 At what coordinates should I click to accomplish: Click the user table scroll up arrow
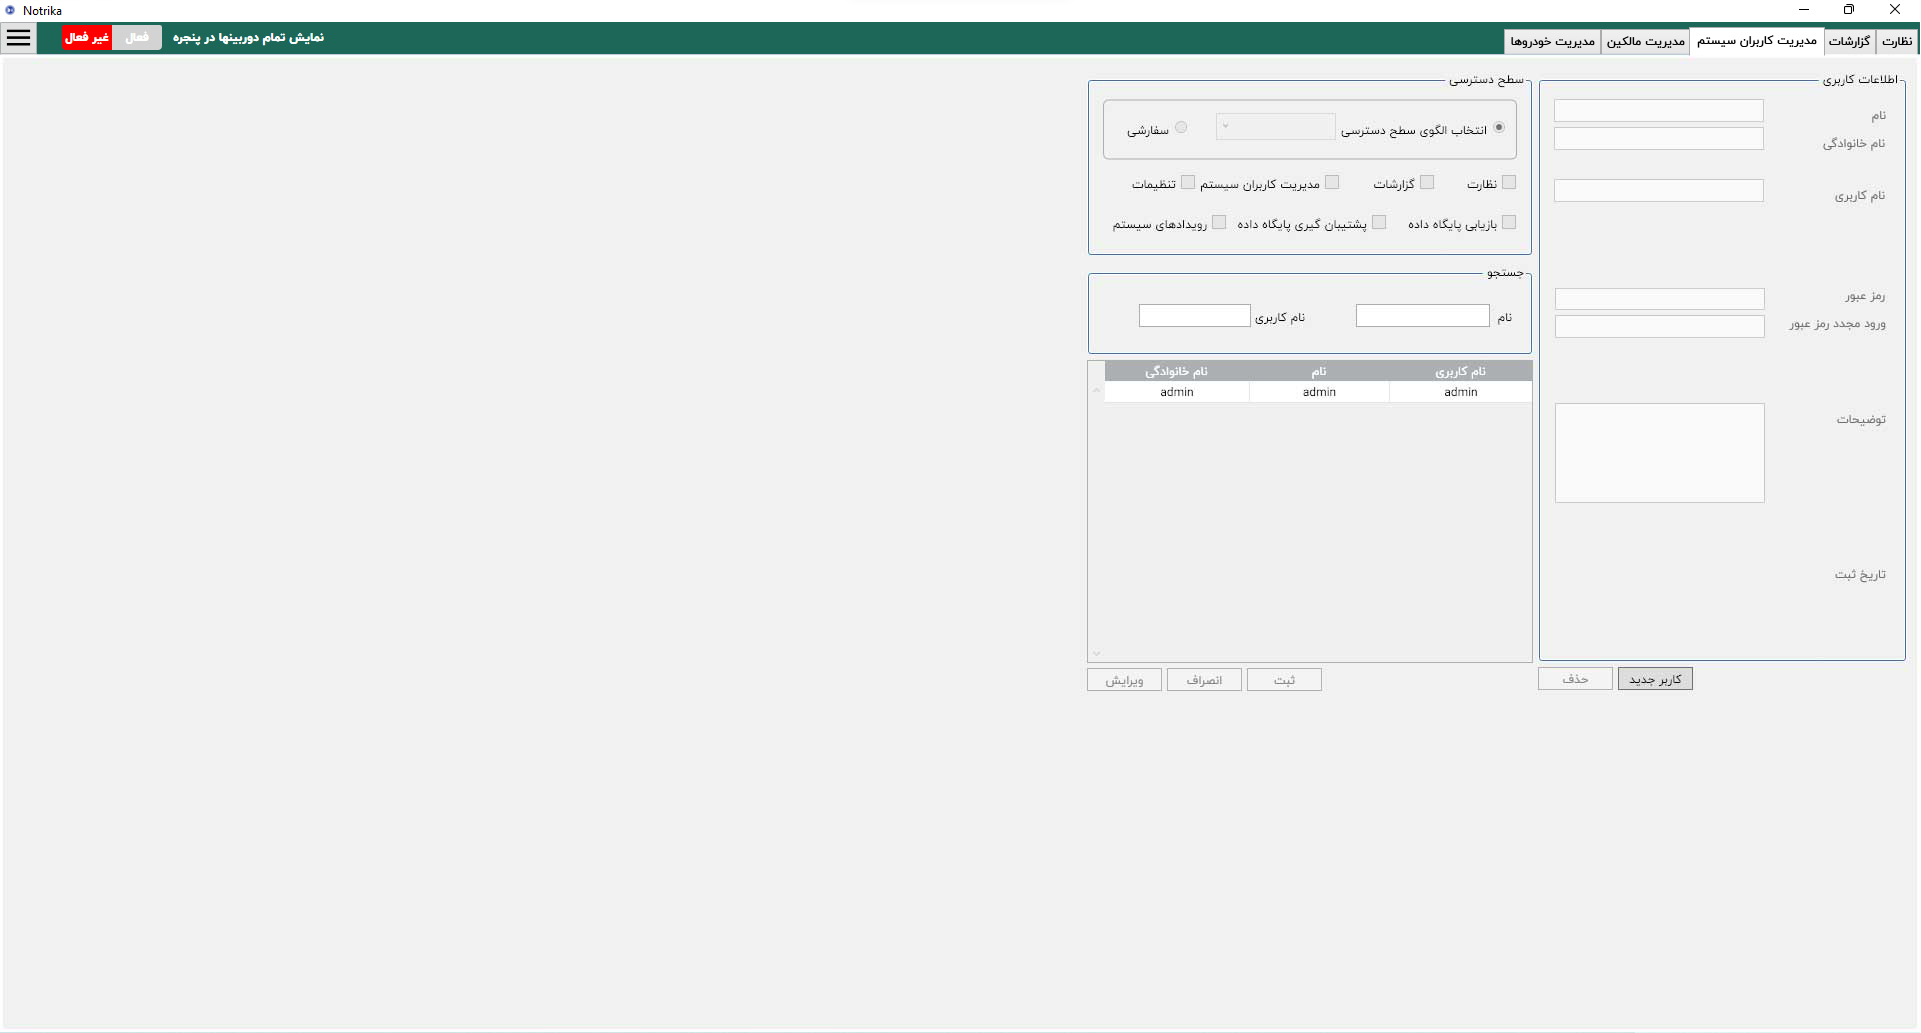1096,391
